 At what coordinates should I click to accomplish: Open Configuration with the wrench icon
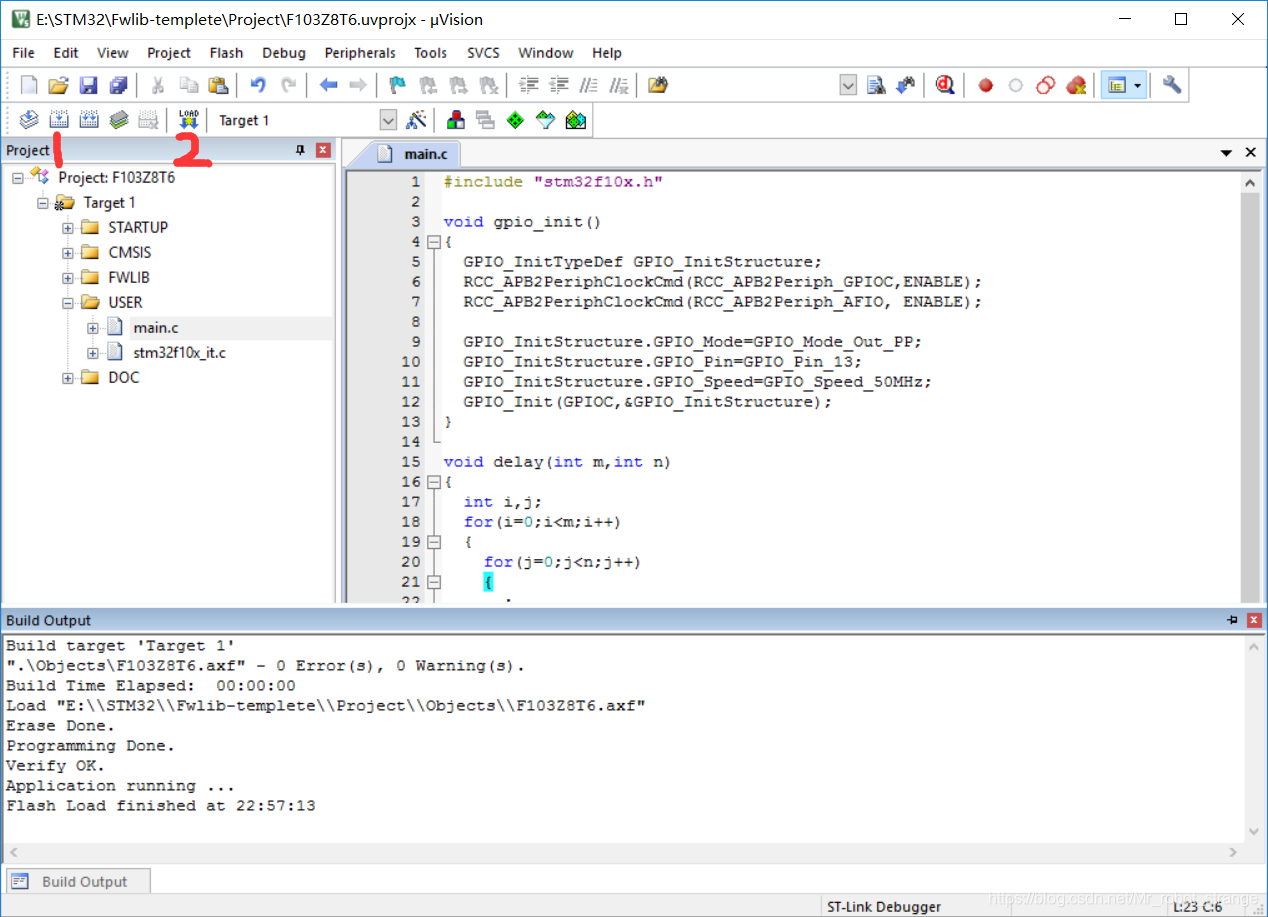tap(1172, 86)
